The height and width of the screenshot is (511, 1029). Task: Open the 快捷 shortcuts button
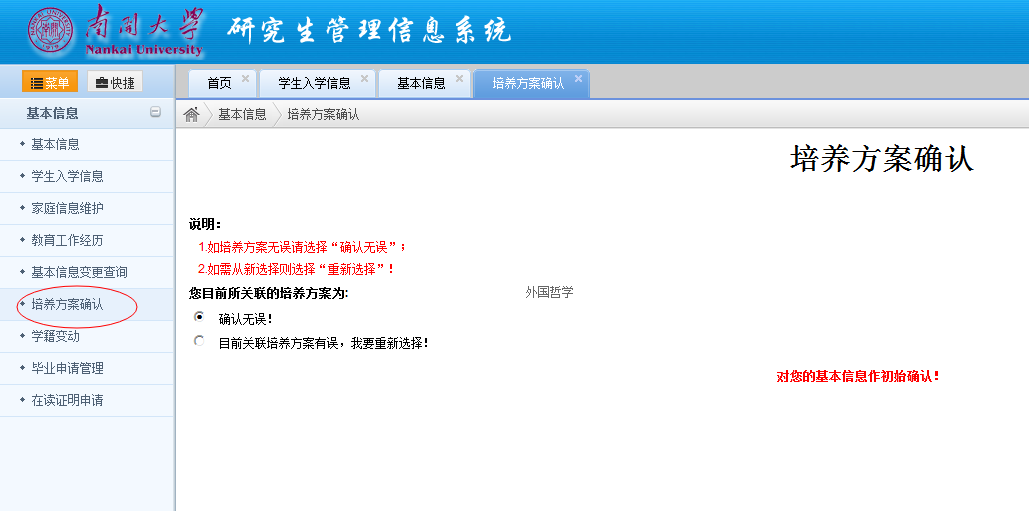115,83
